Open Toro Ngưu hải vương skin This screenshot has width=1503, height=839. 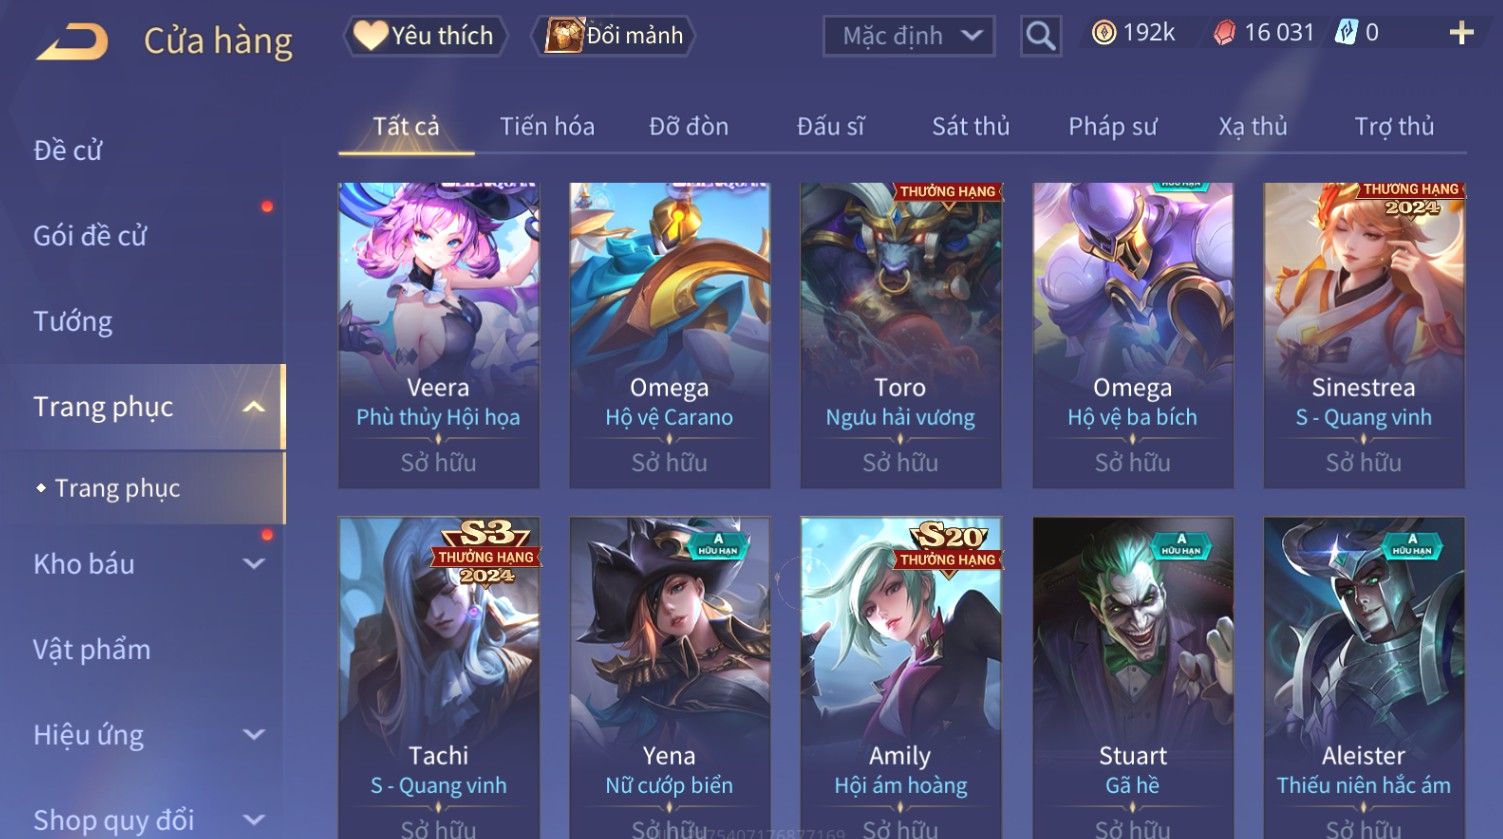(900, 335)
